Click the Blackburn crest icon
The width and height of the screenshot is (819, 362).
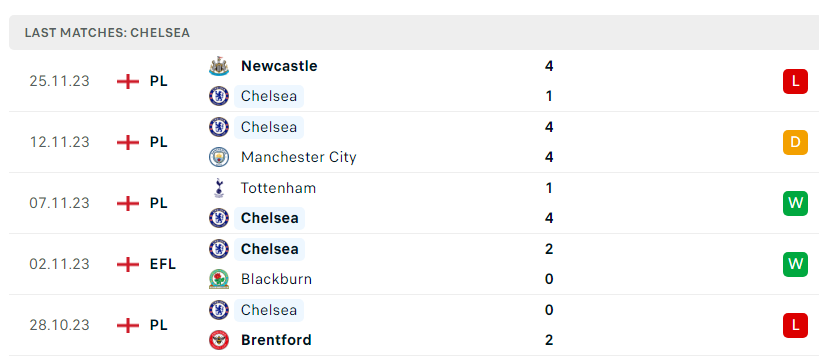(219, 279)
